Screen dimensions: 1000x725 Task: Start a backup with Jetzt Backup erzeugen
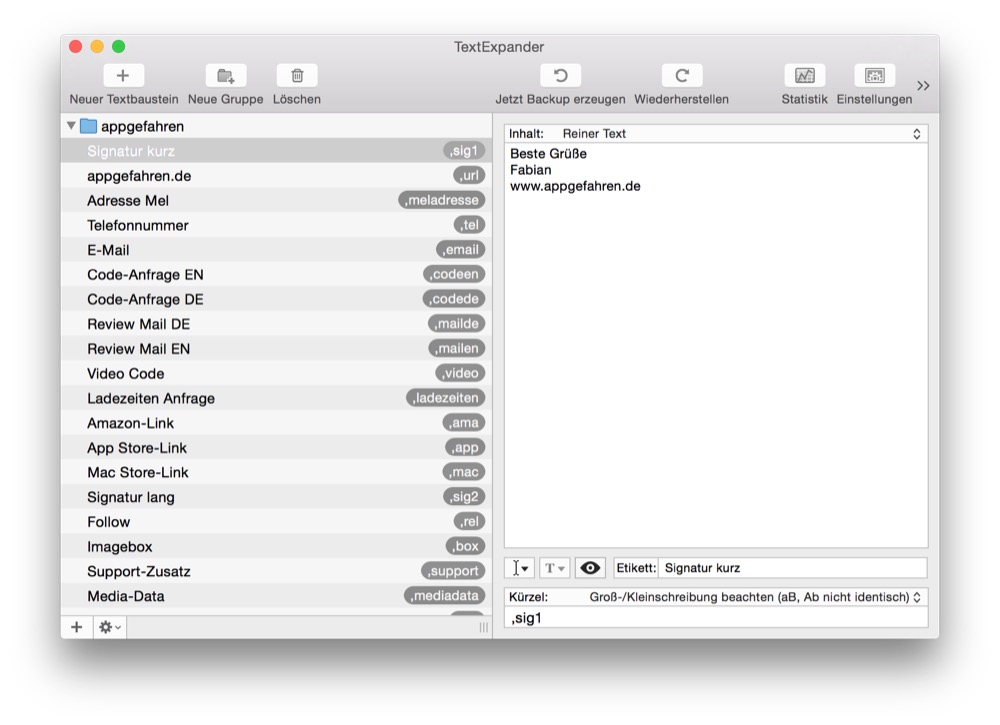coord(560,76)
